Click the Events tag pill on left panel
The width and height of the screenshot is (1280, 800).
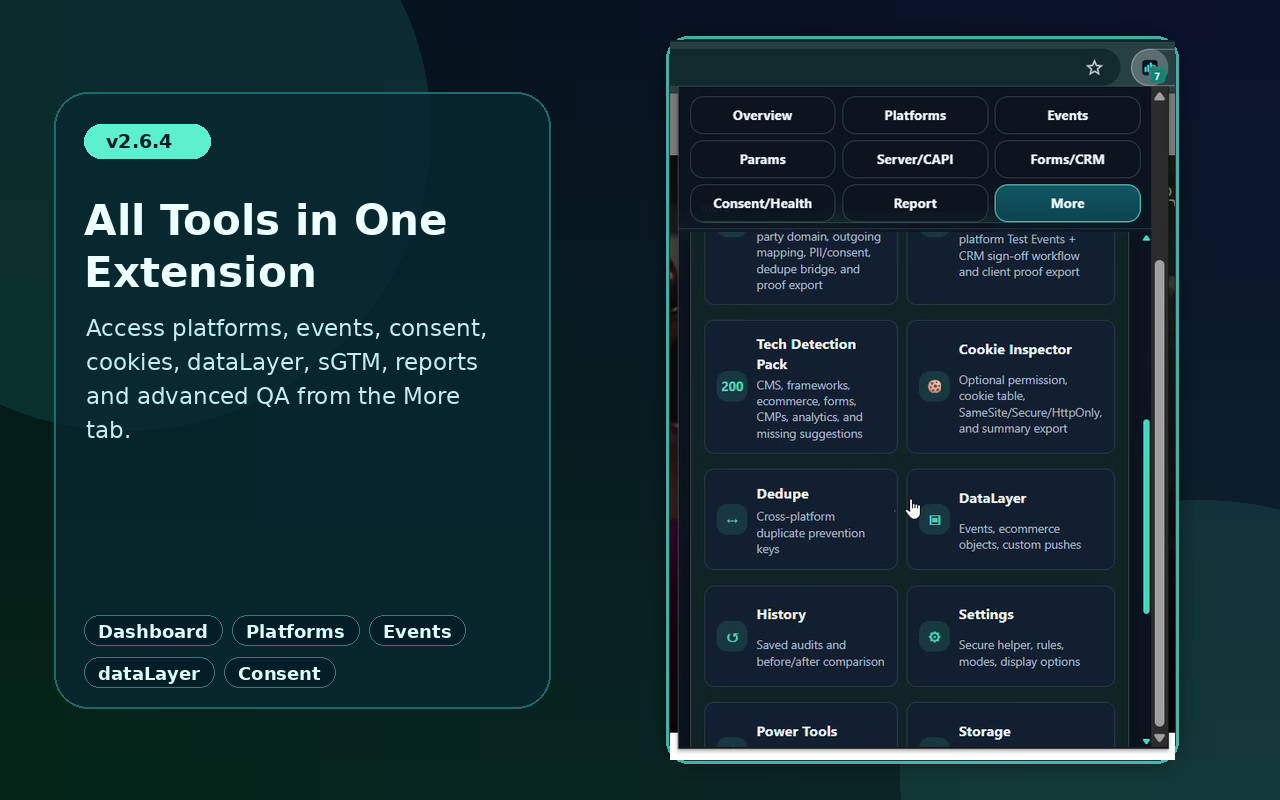[x=417, y=631]
